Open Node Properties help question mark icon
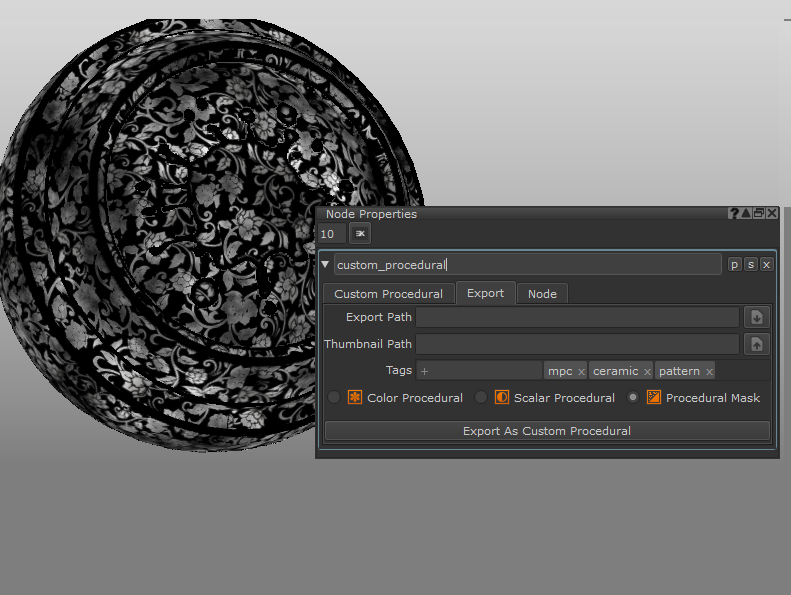This screenshot has width=791, height=595. coord(734,213)
